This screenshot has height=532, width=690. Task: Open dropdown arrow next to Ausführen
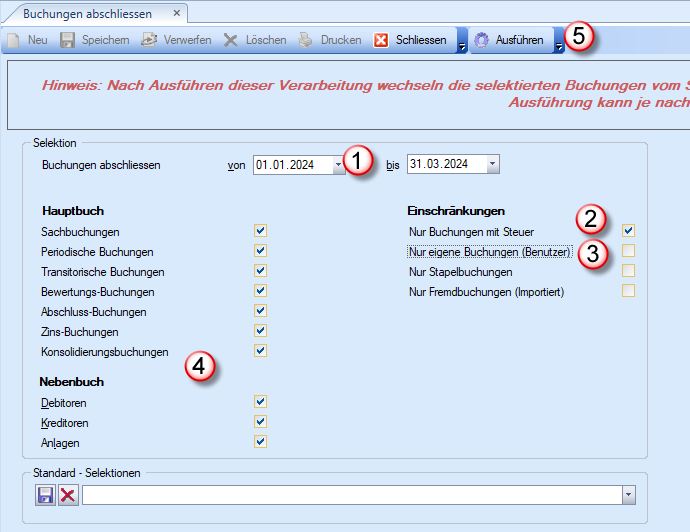click(x=560, y=42)
